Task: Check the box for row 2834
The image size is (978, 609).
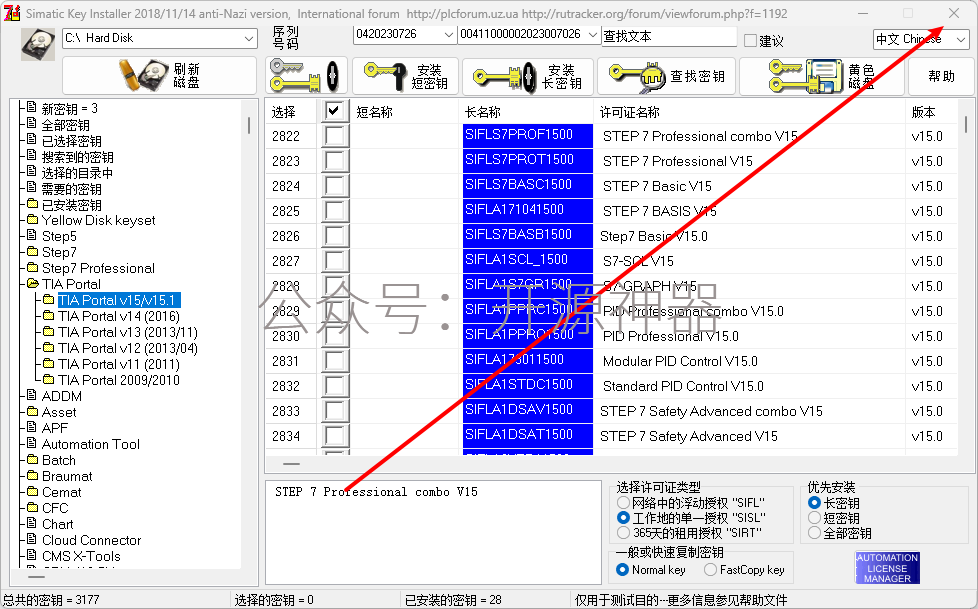Action: pos(334,436)
